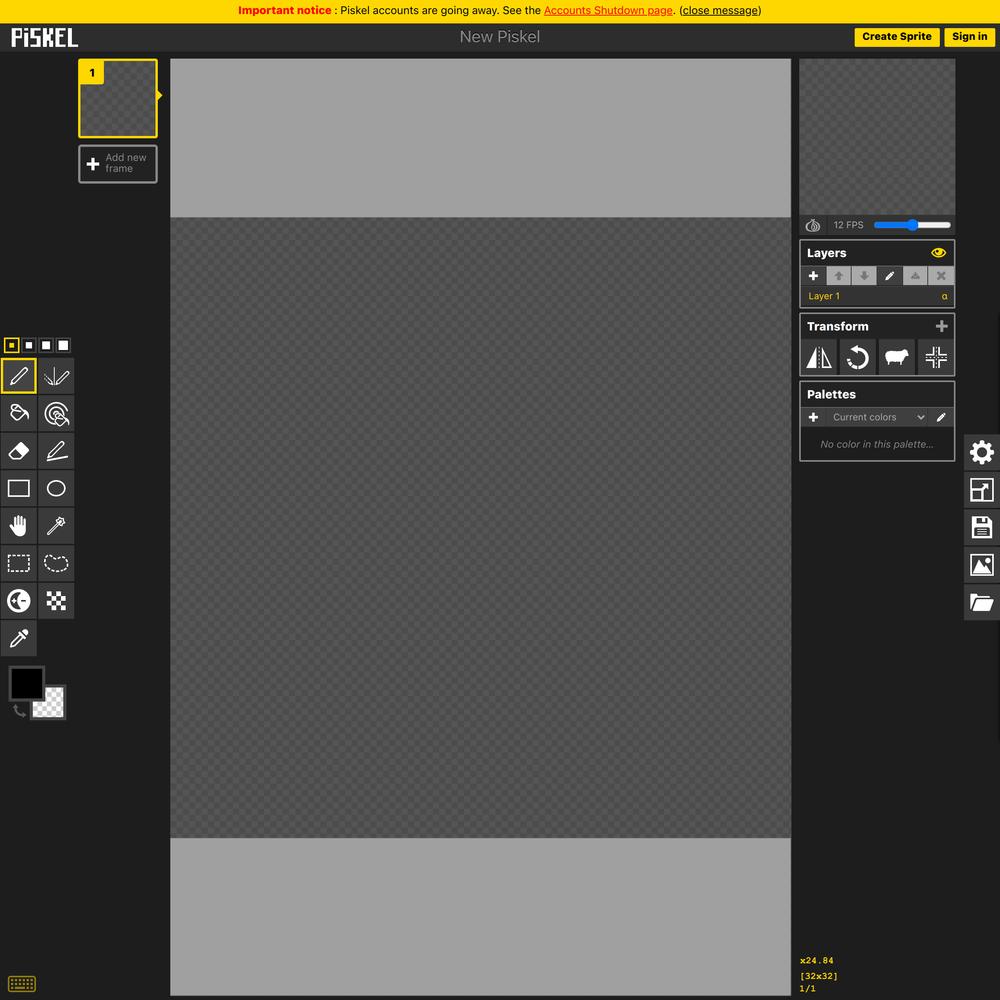Viewport: 1000px width, 1000px height.
Task: Select the Color picker eyedropper tool
Action: click(18, 638)
